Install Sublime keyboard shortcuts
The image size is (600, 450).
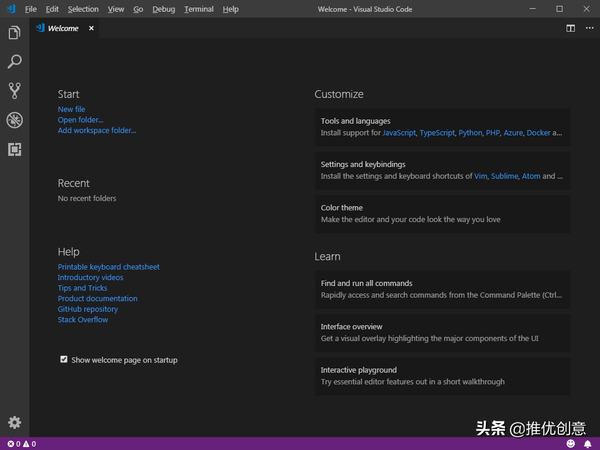[504, 176]
